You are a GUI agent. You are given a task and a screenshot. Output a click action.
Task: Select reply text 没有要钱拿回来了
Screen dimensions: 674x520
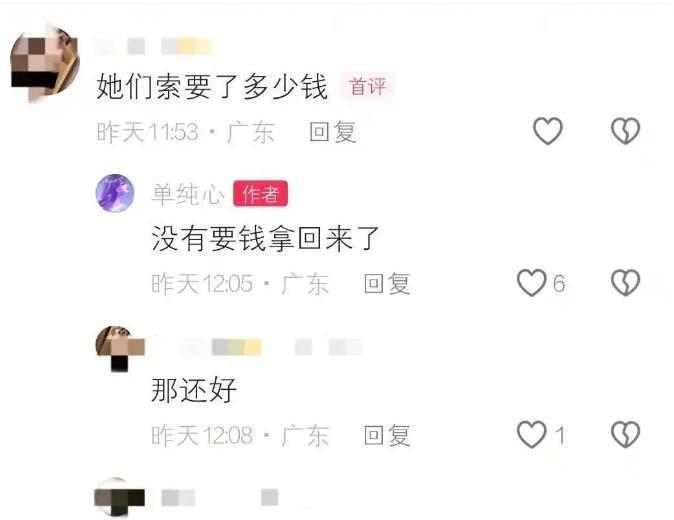click(x=265, y=239)
